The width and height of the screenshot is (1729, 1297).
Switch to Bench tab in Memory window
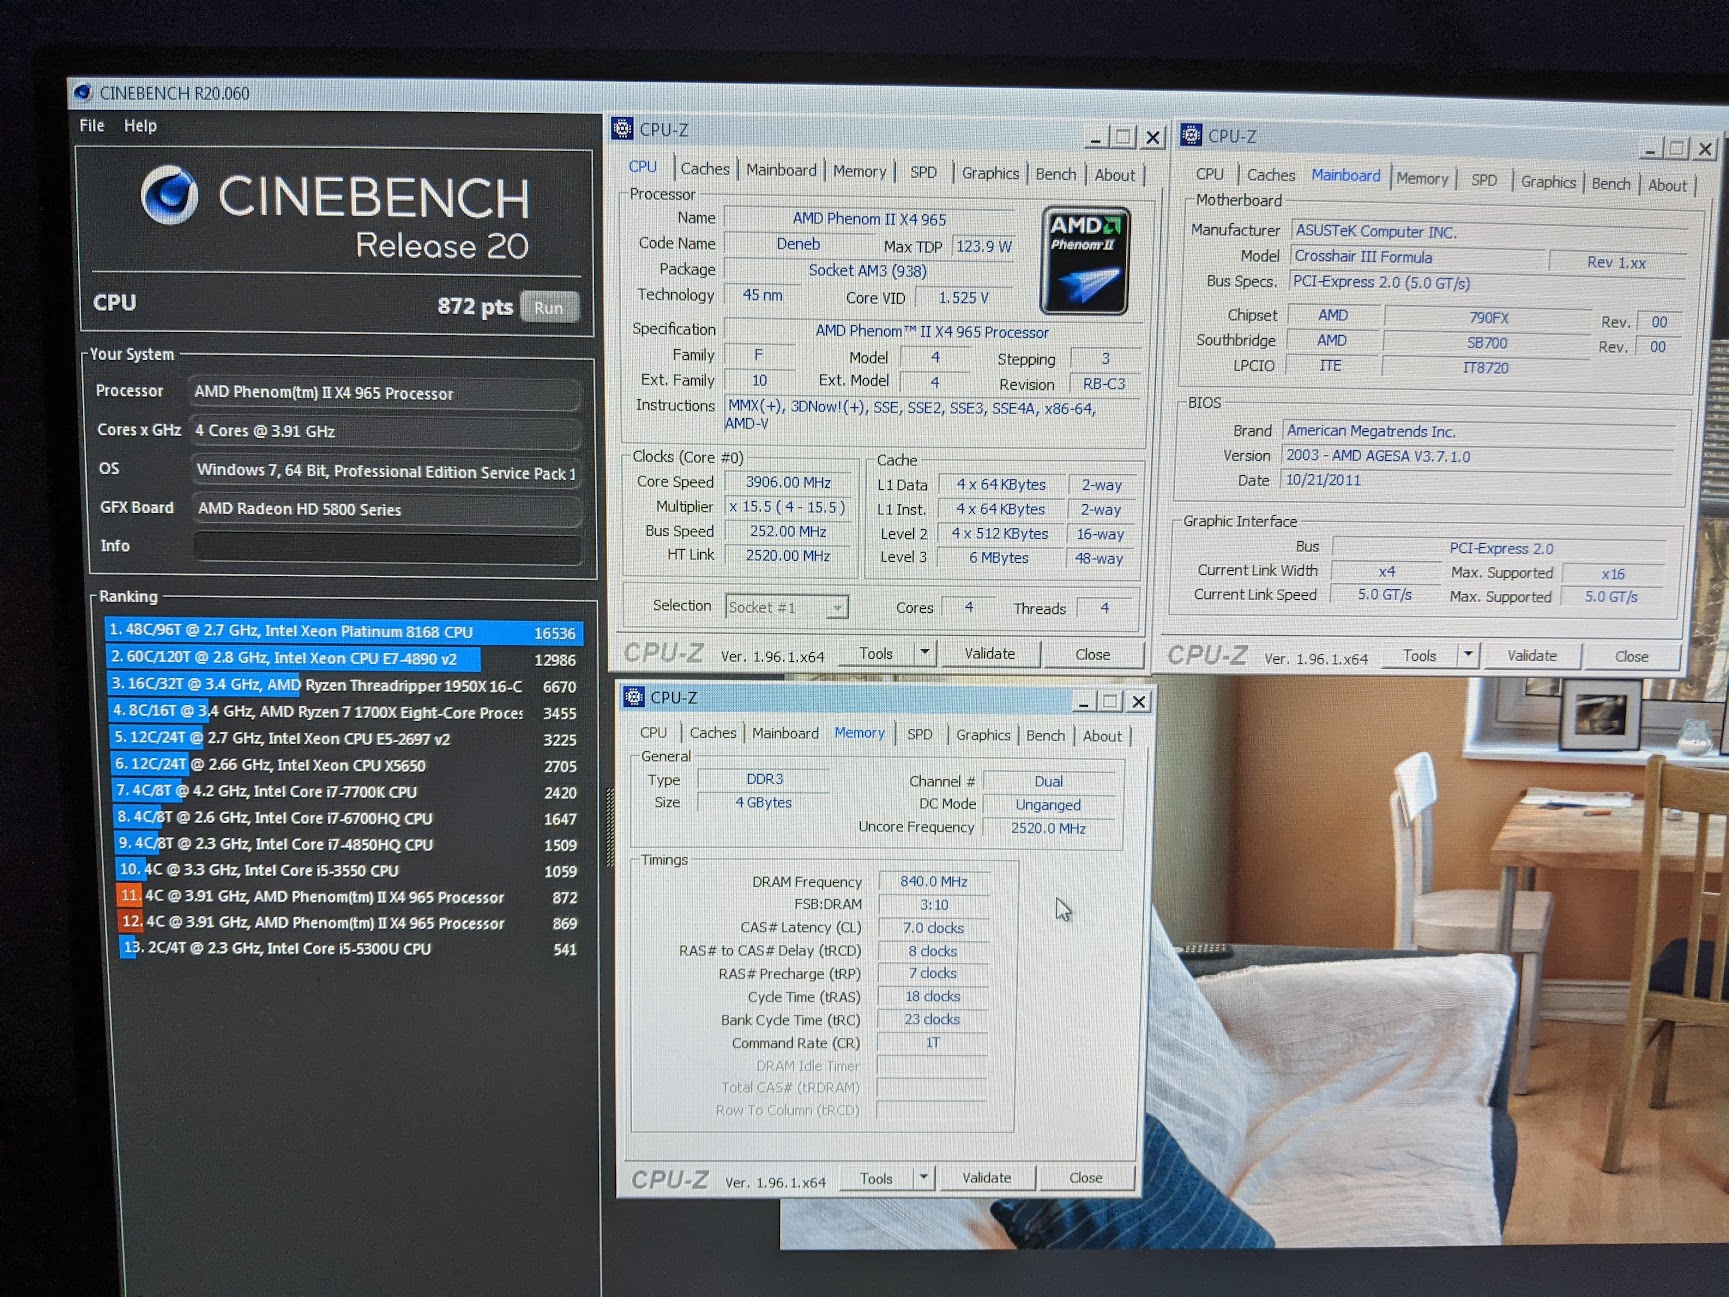click(x=1046, y=735)
